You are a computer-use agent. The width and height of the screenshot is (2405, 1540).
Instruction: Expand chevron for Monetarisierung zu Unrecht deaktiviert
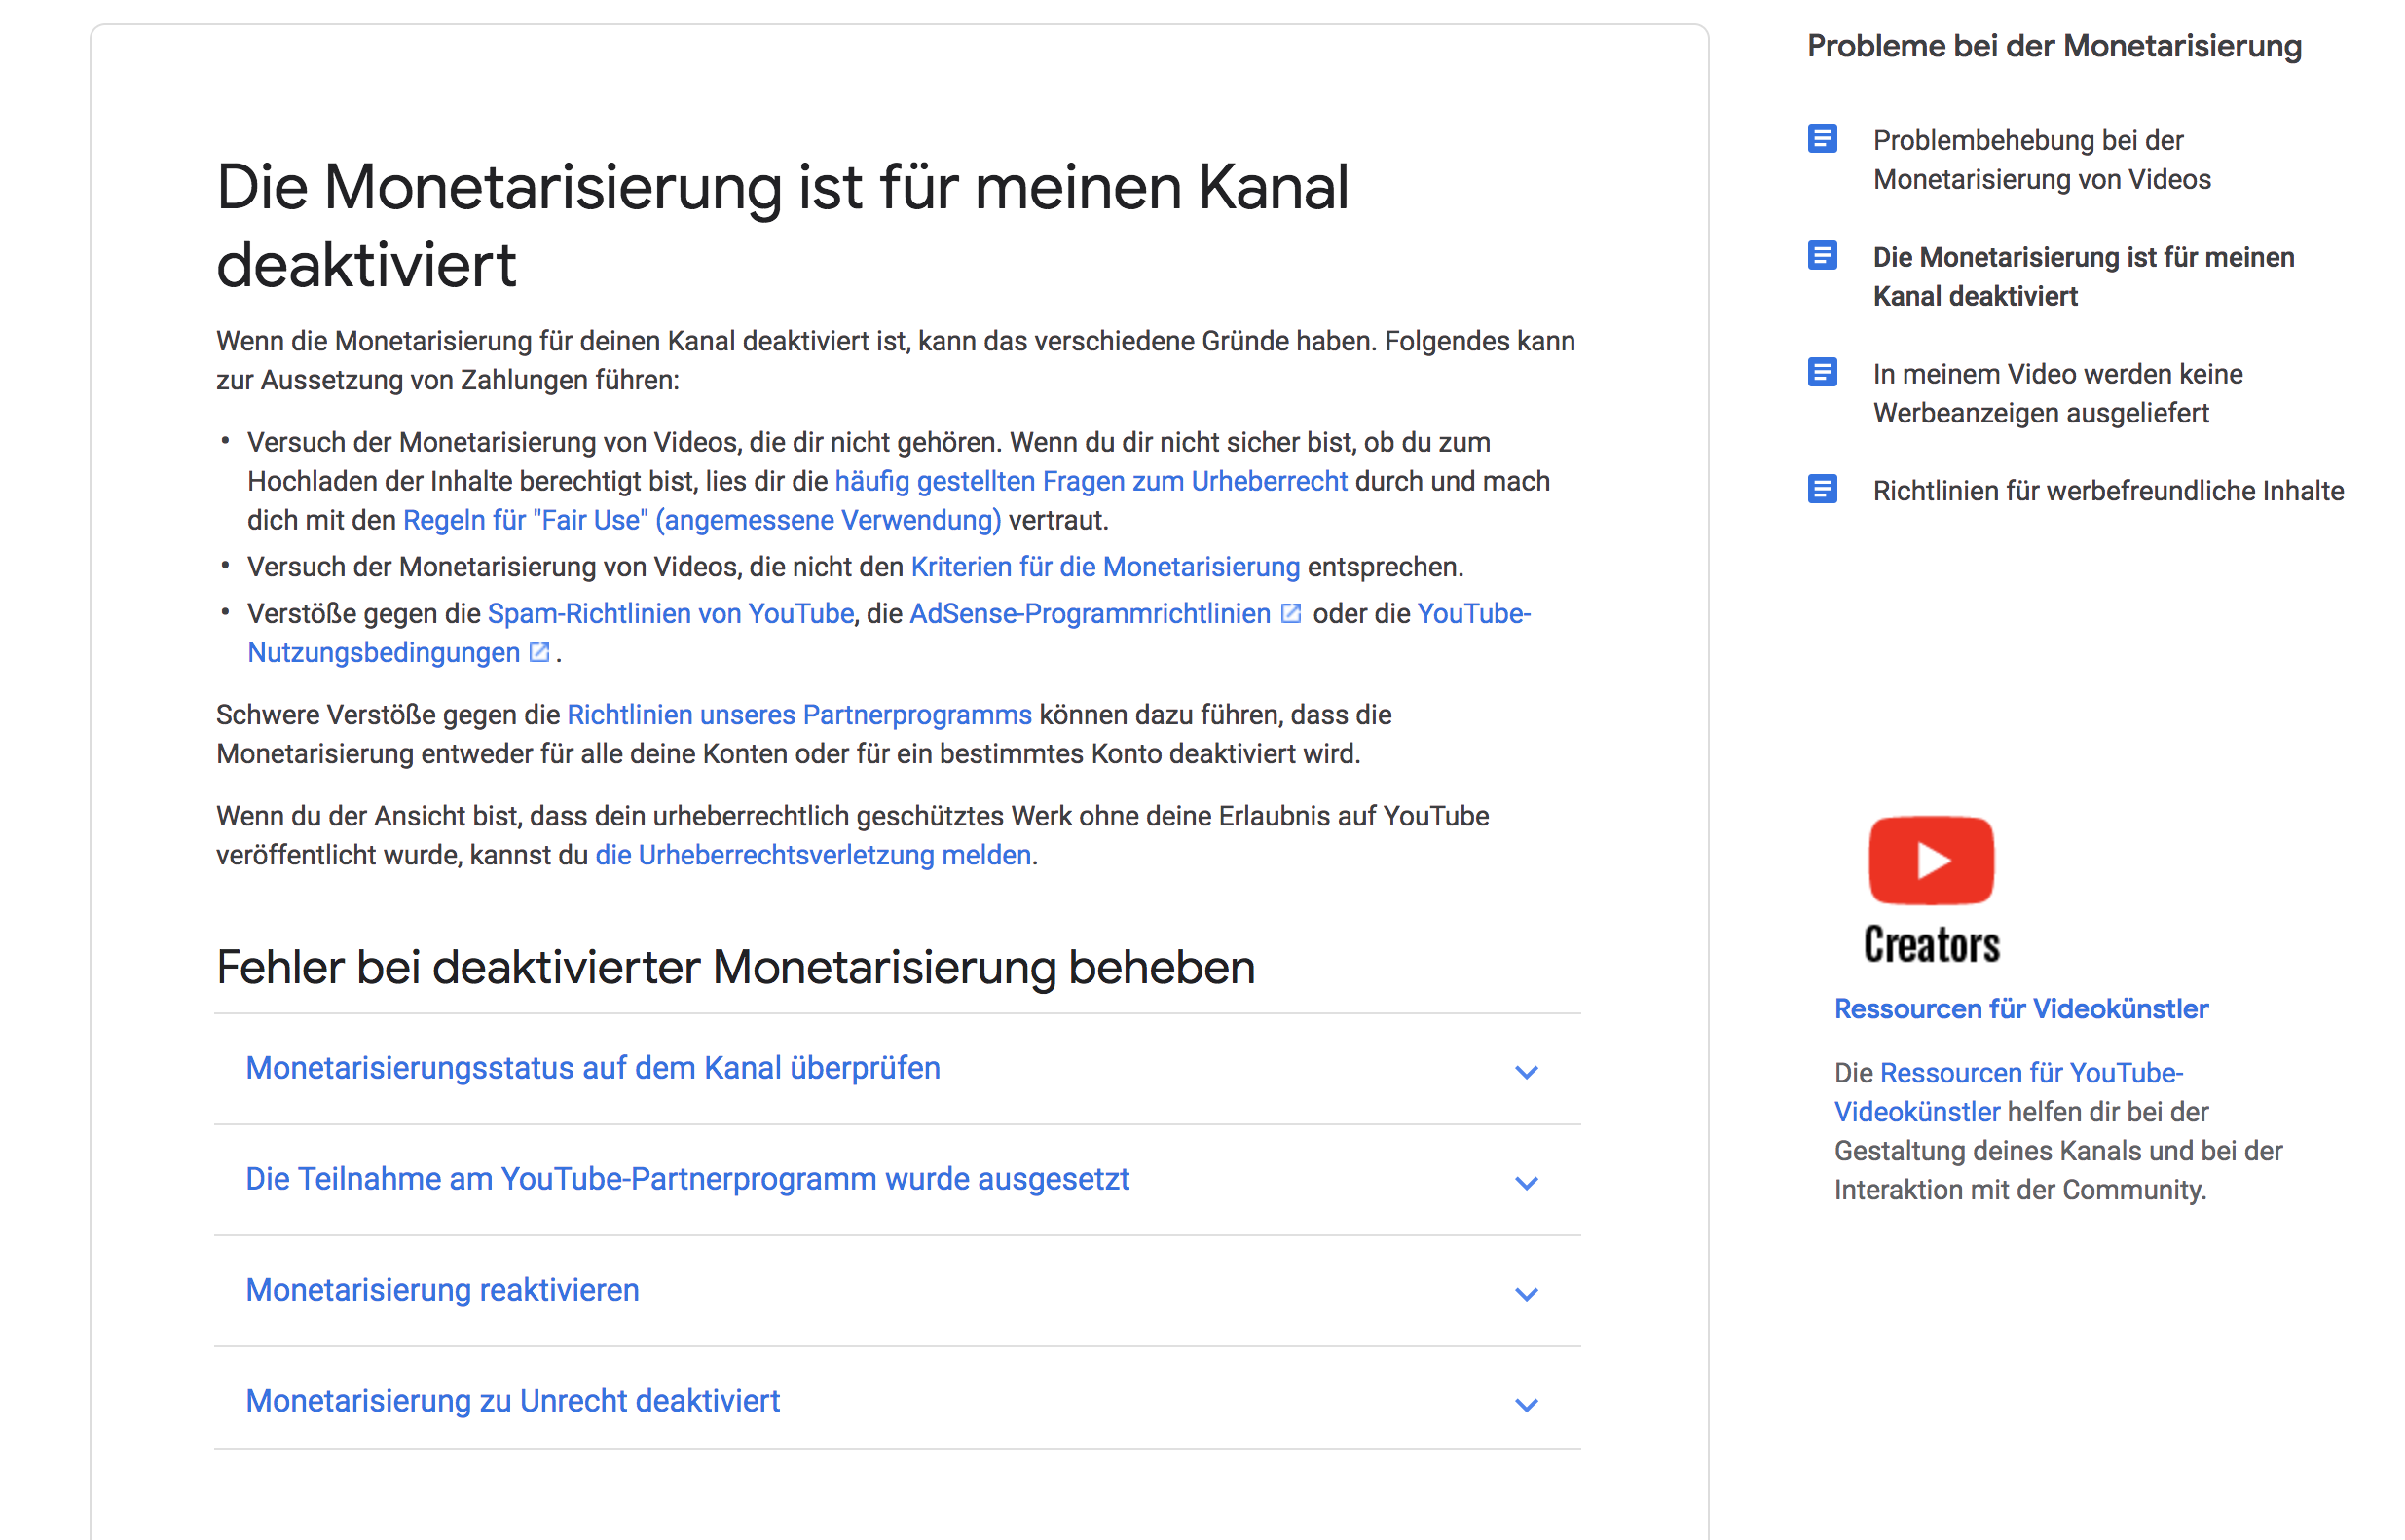1526,1405
